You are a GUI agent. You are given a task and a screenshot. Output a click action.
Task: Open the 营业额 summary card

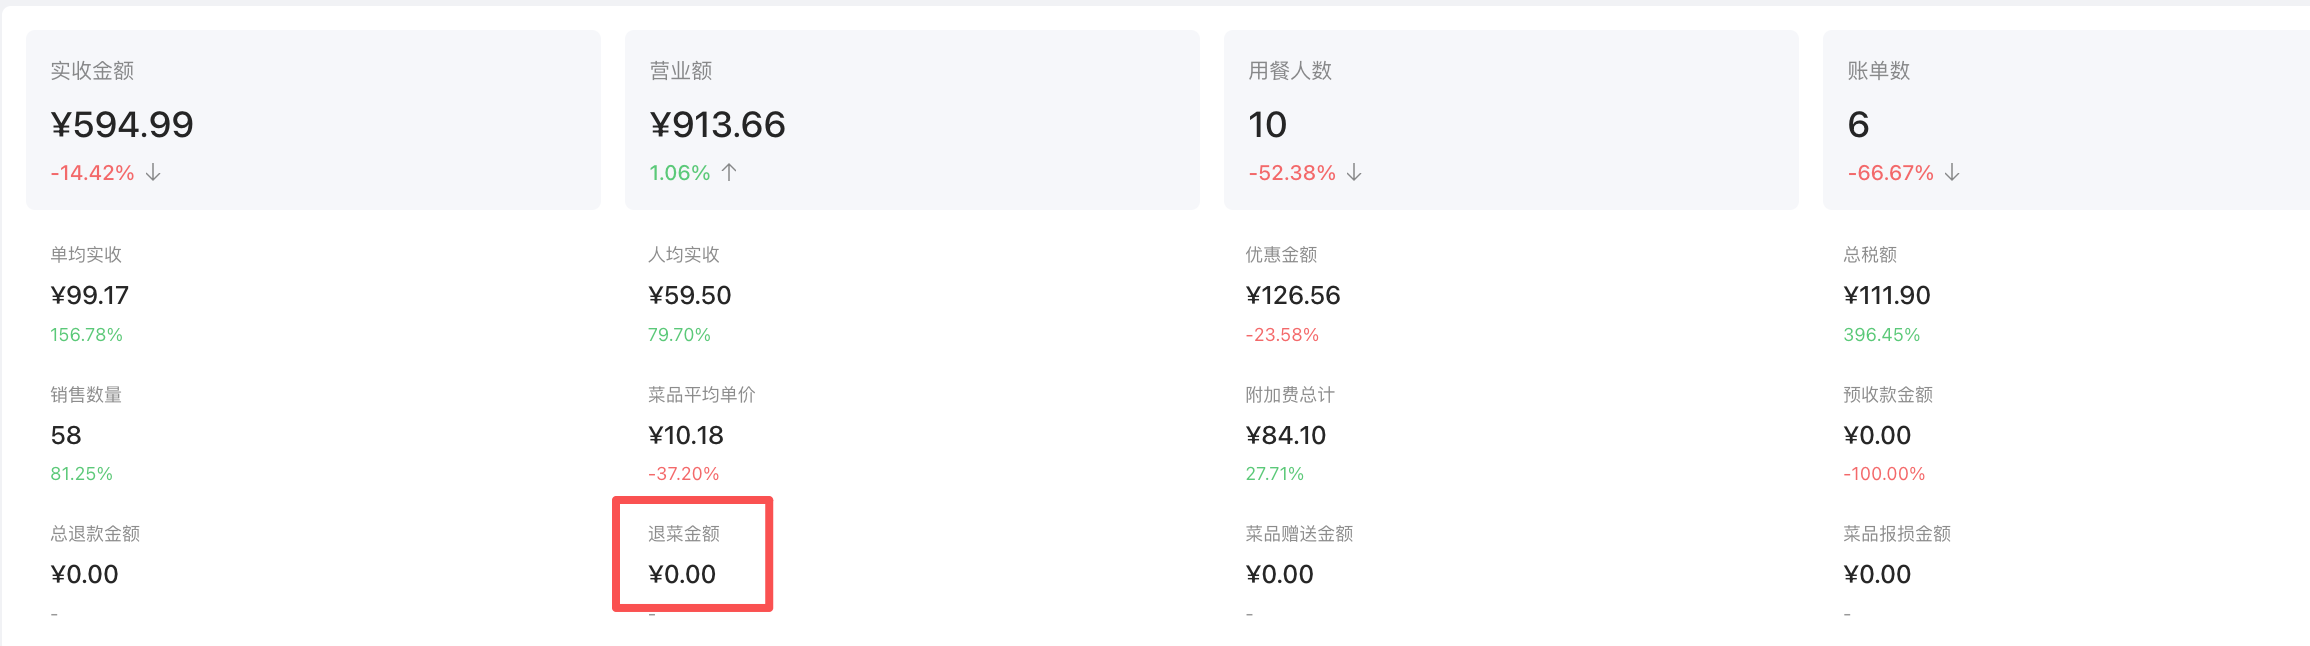pyautogui.click(x=912, y=120)
